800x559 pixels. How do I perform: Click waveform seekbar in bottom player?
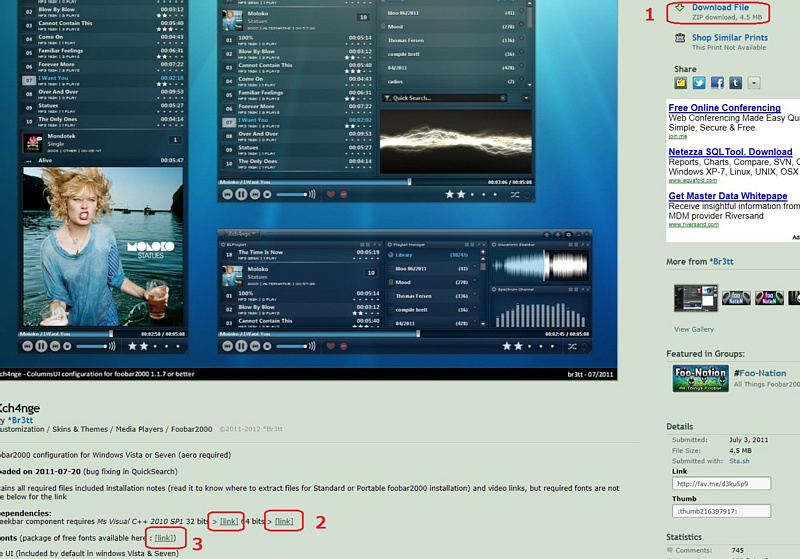pos(540,266)
